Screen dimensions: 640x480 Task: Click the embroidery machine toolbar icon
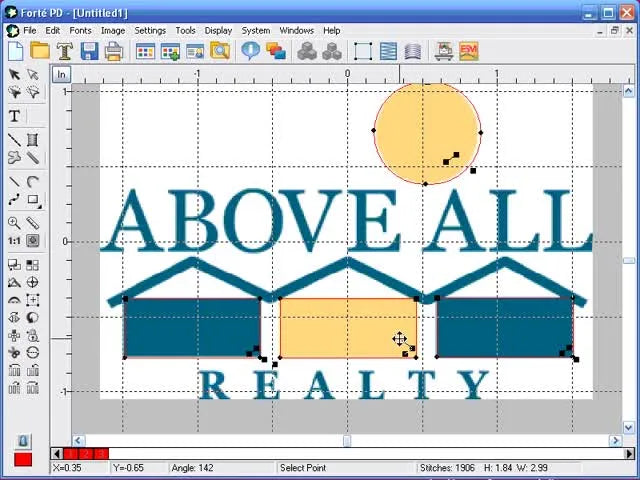444,51
